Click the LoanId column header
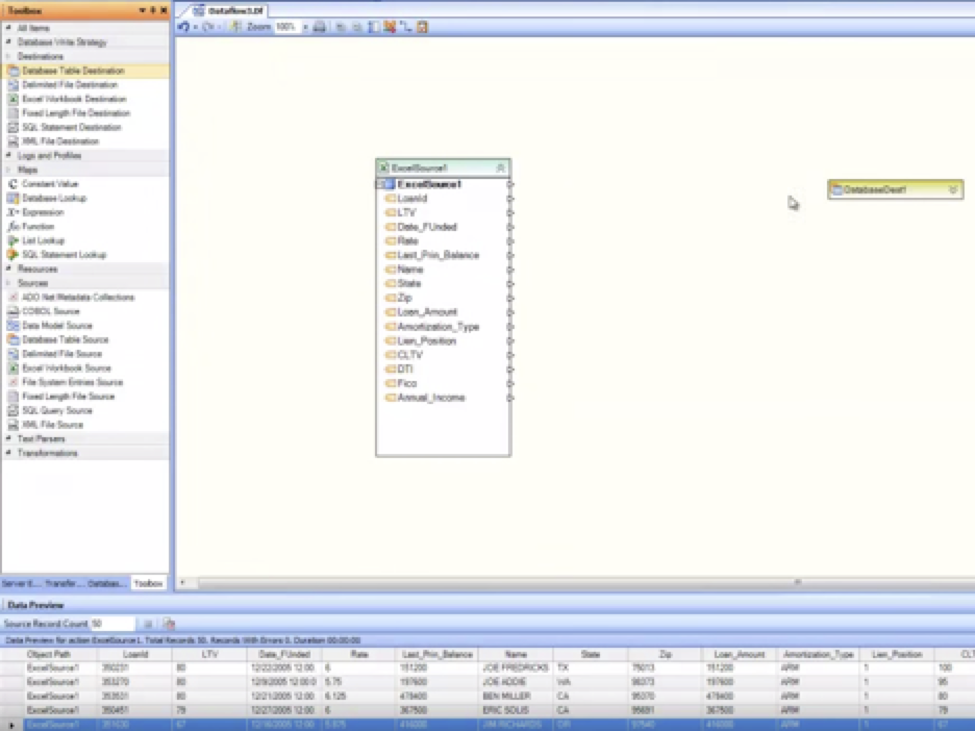Viewport: 975px width, 731px height. point(135,654)
